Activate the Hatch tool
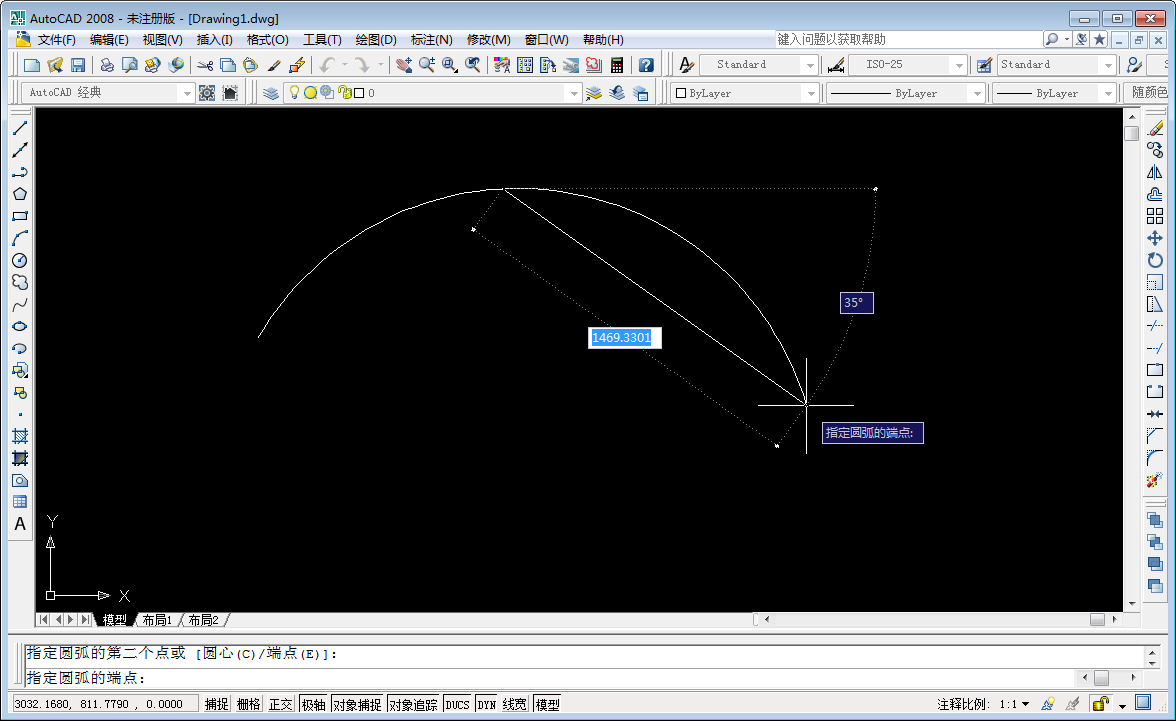 (x=19, y=435)
